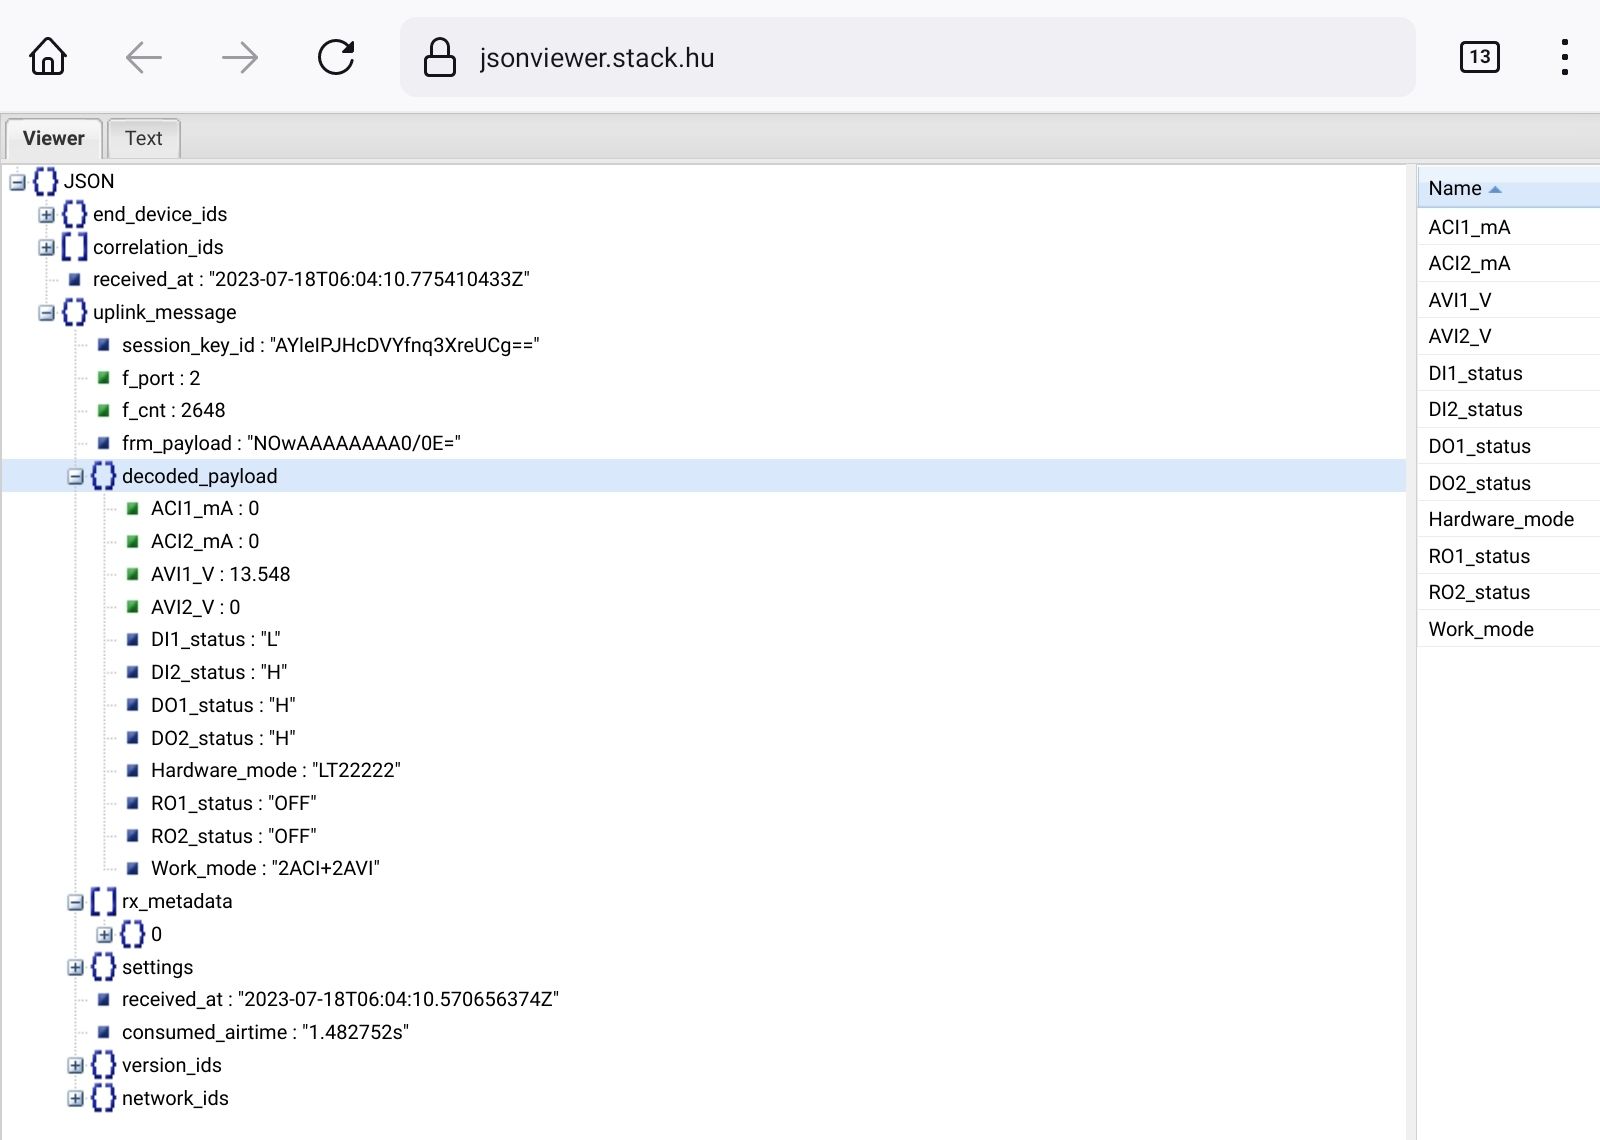
Task: Go to the browser home page
Action: (48, 57)
